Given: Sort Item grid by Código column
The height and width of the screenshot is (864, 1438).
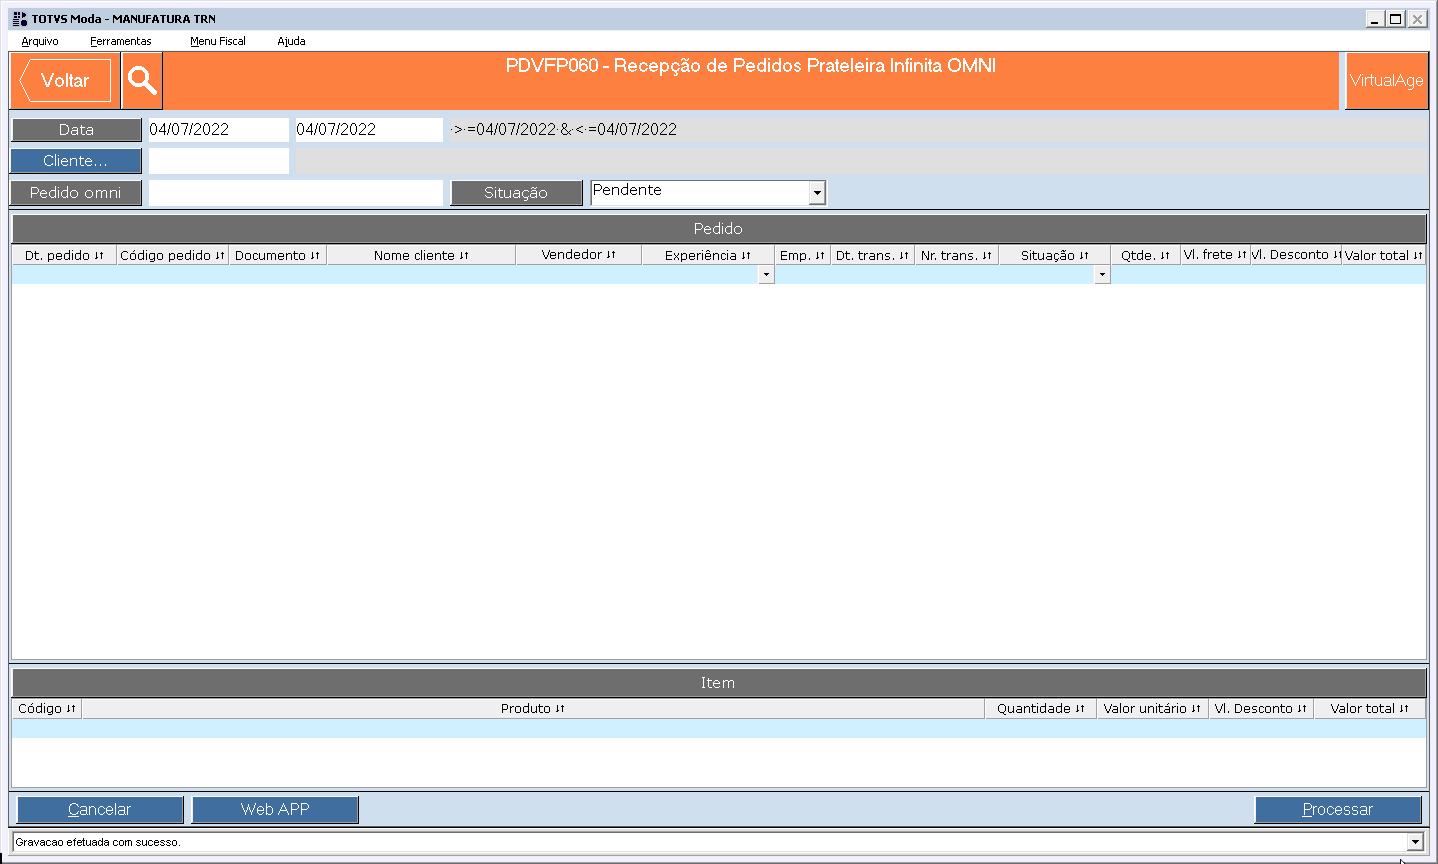Looking at the screenshot, I should [x=47, y=709].
